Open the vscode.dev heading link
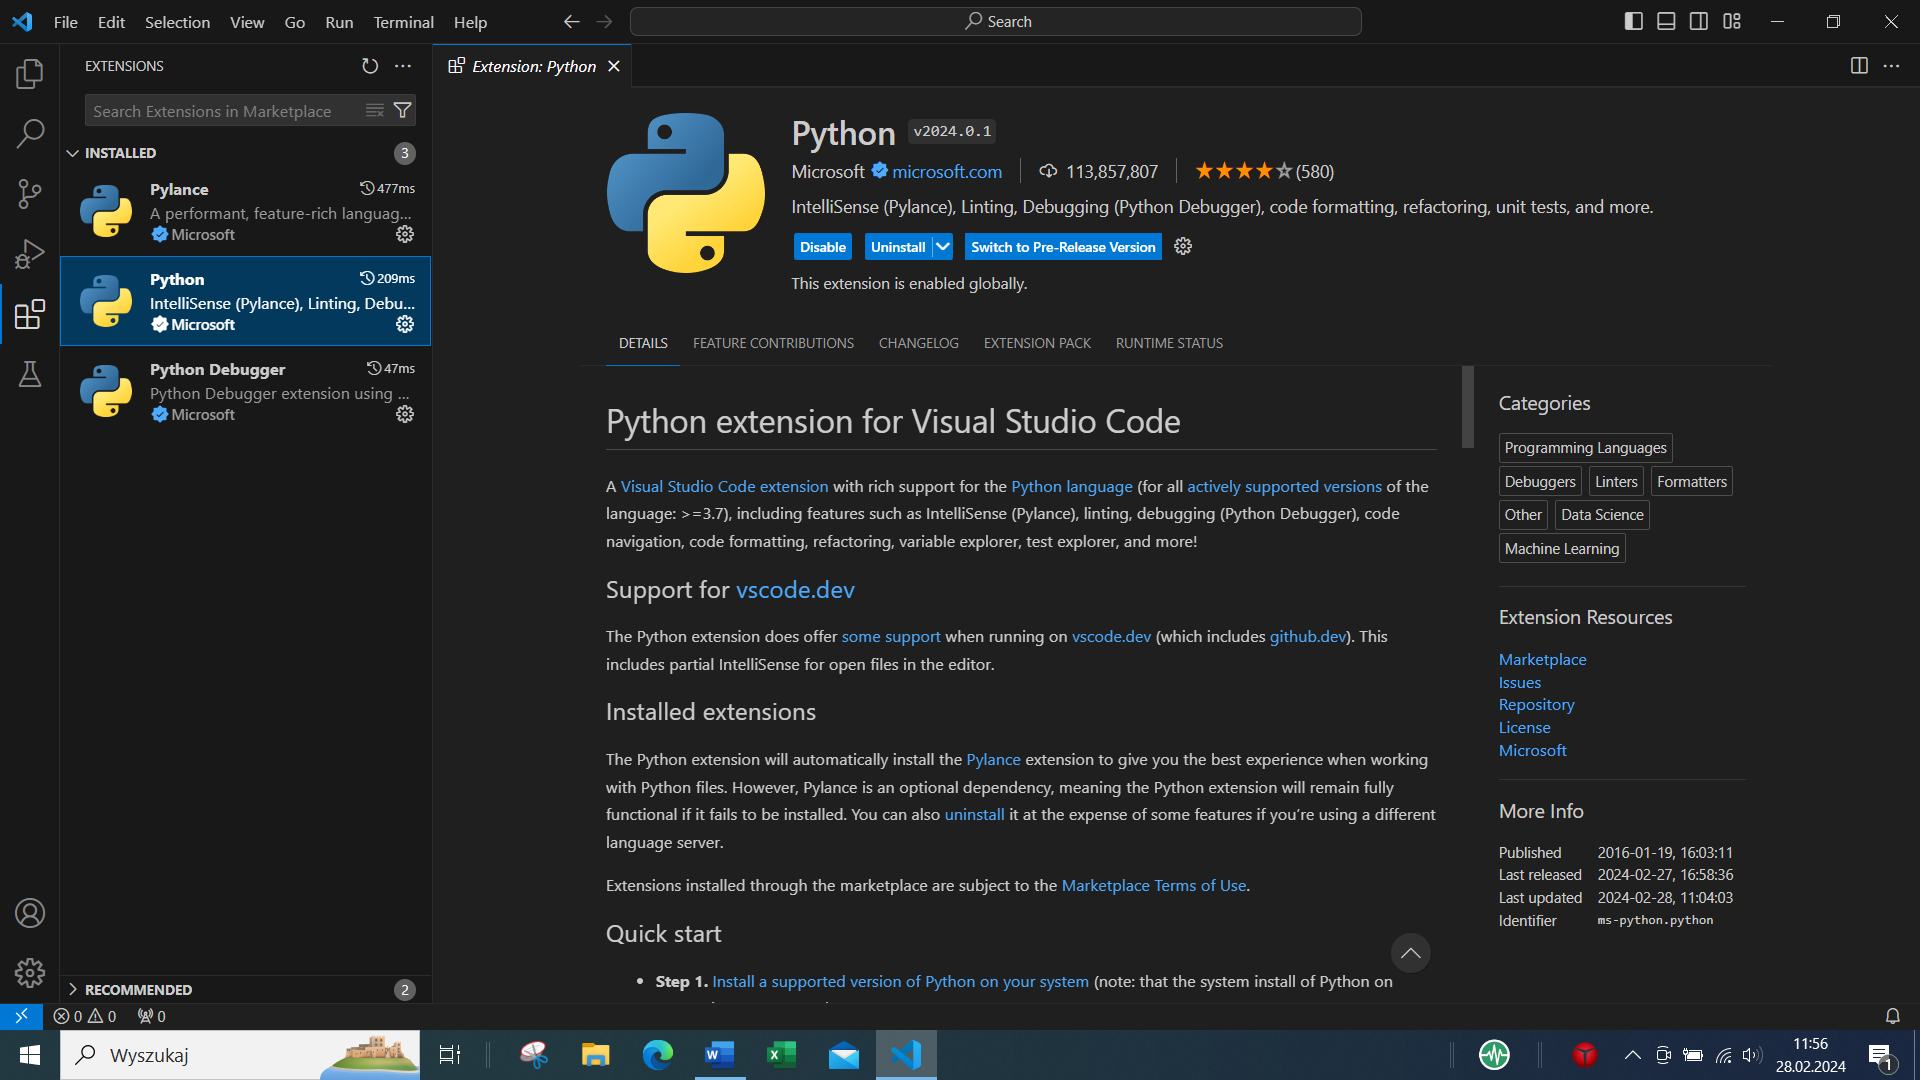Screen dimensions: 1920x1080 tap(795, 590)
